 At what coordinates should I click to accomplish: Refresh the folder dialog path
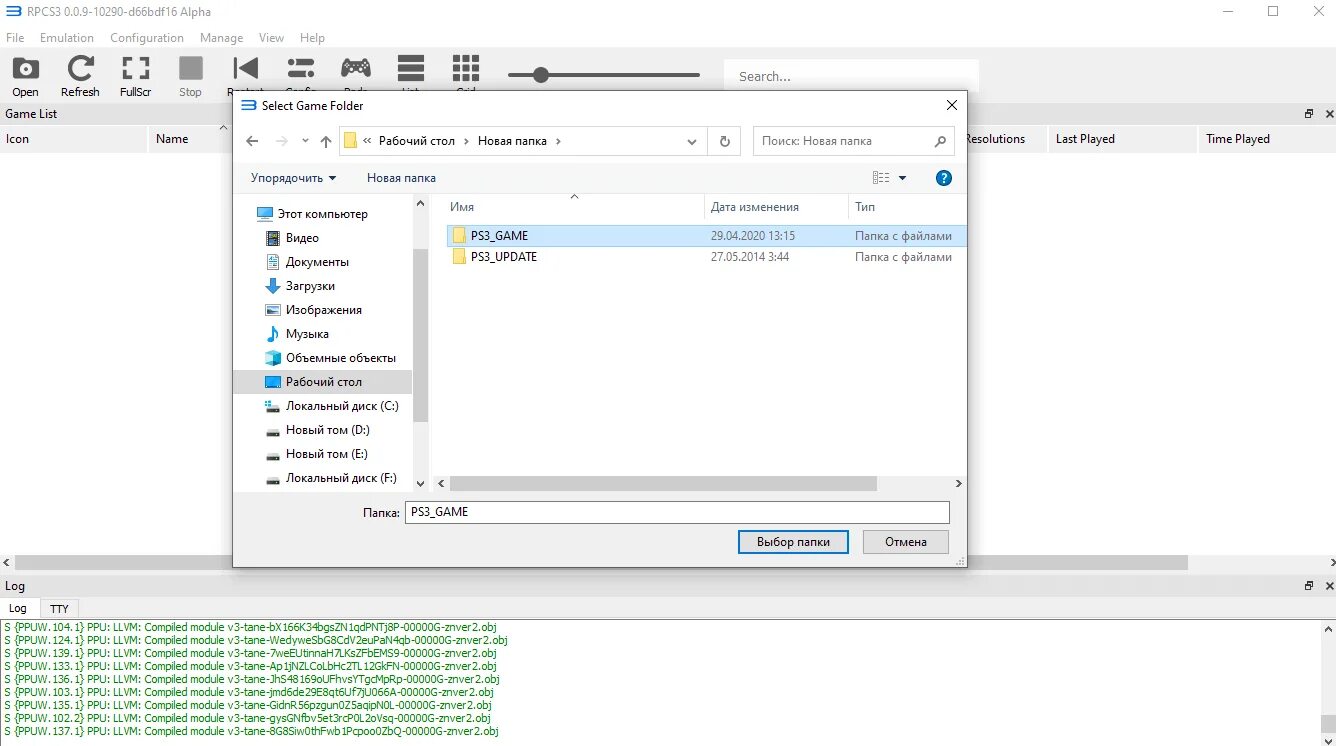724,141
